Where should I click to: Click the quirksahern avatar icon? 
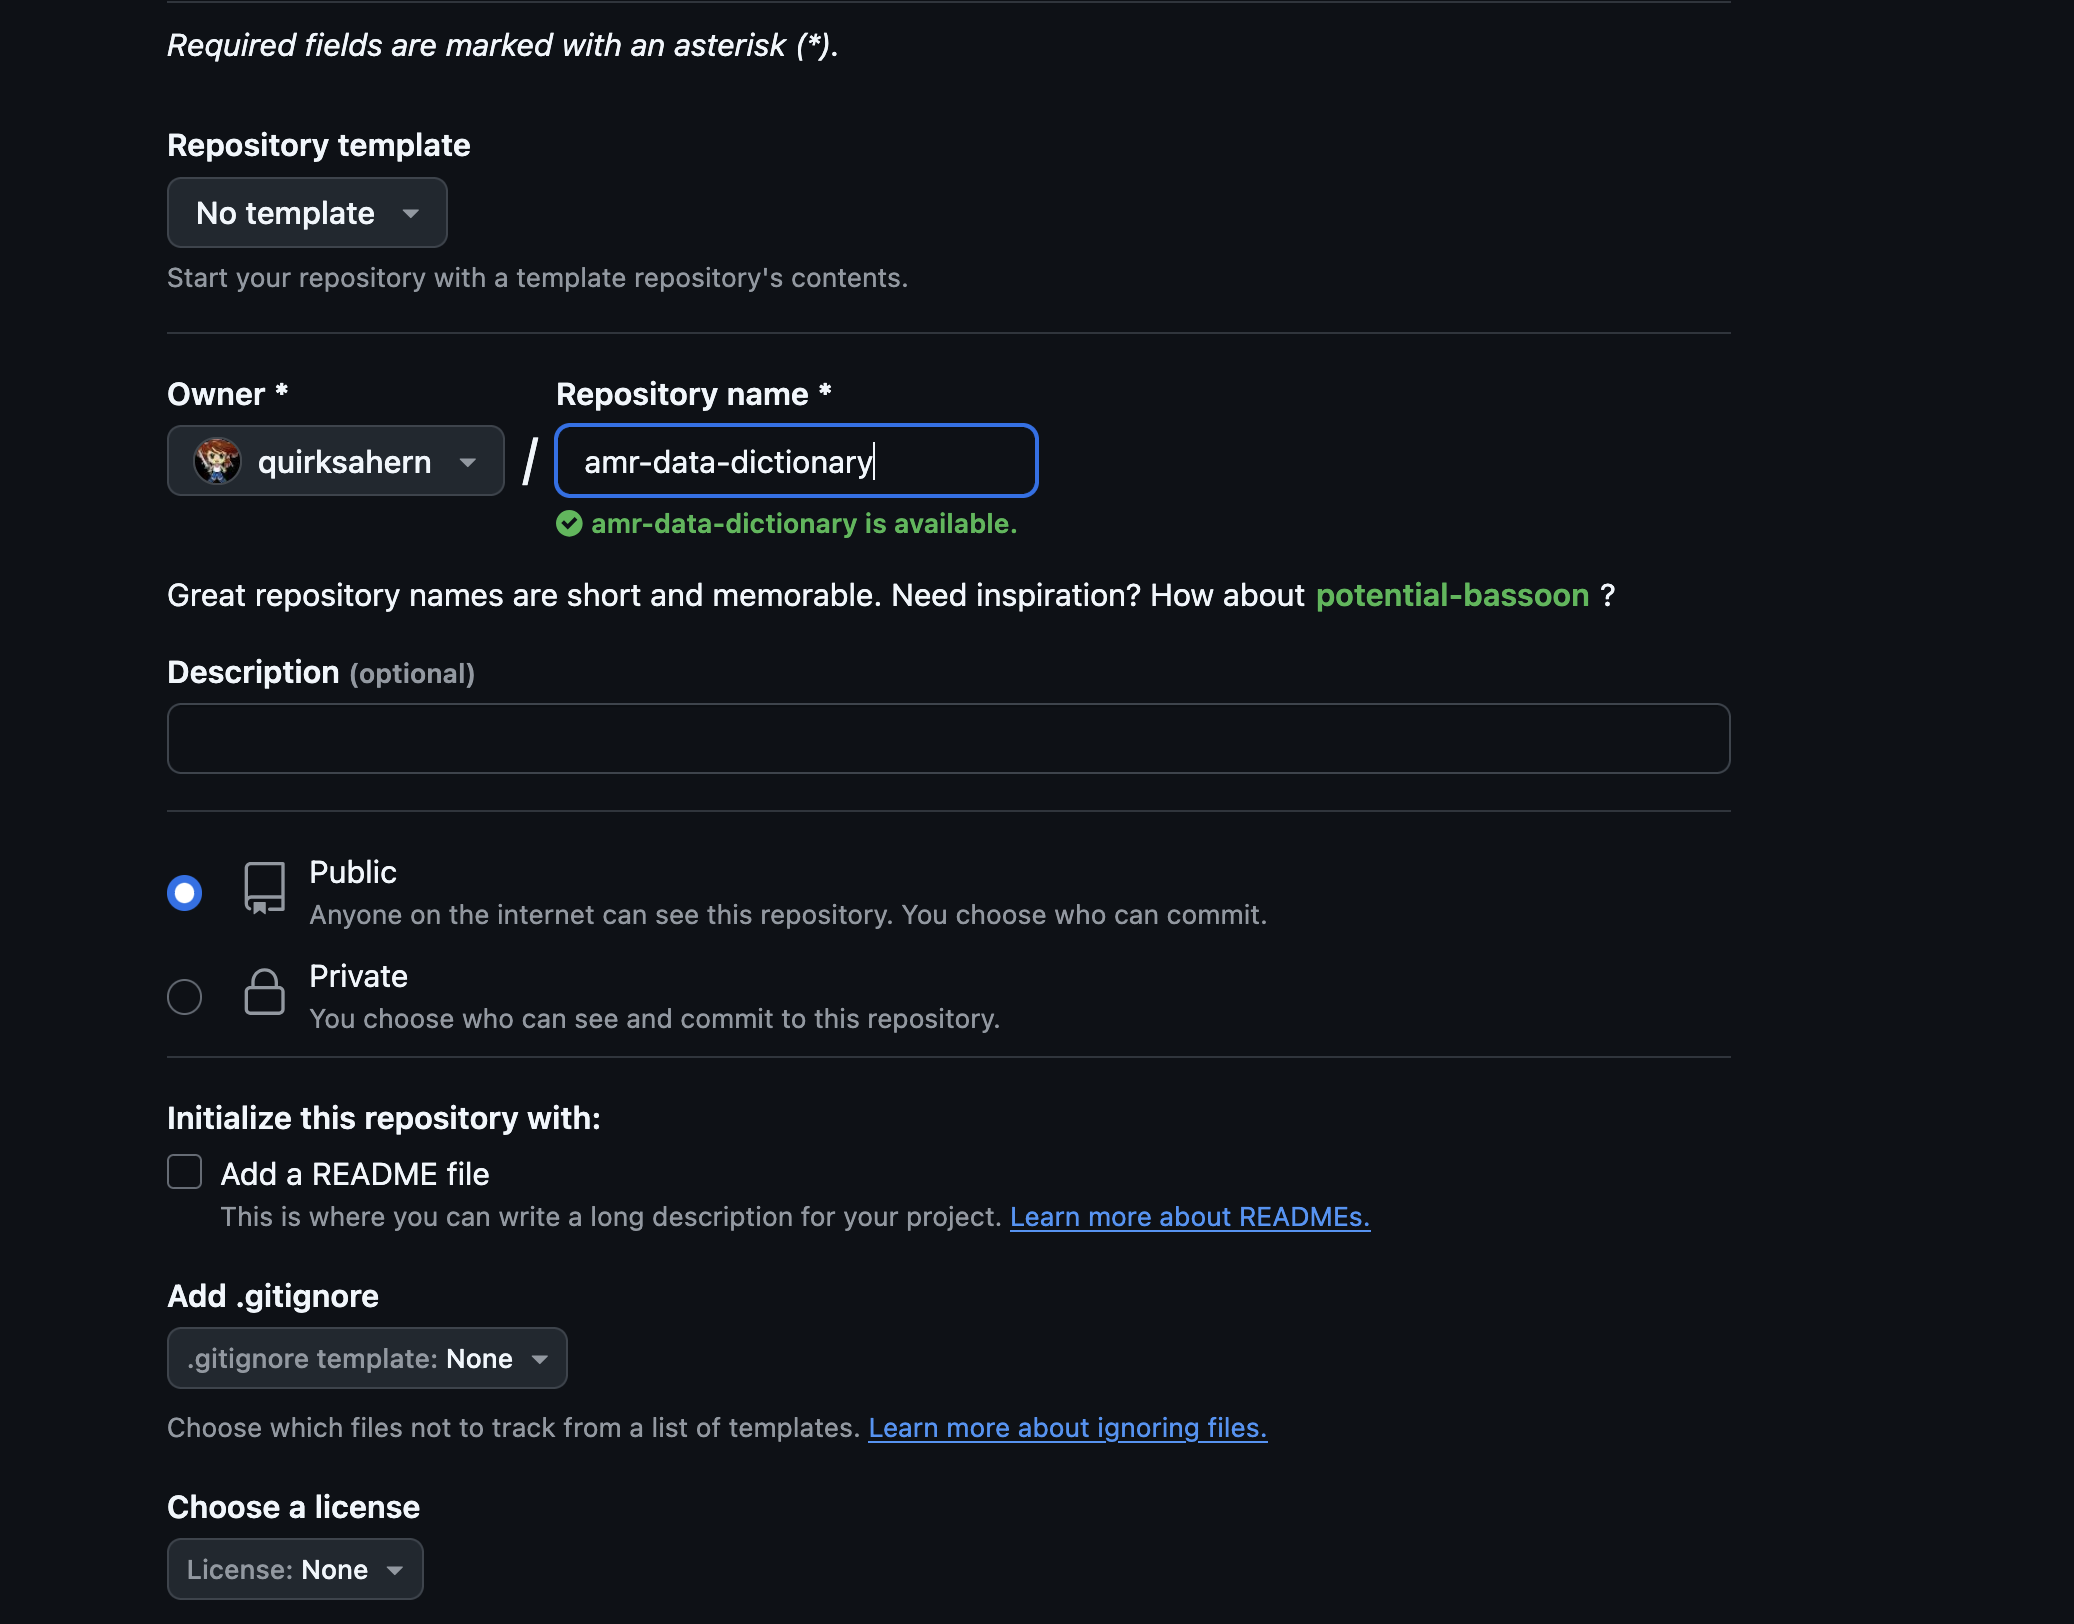(x=217, y=461)
